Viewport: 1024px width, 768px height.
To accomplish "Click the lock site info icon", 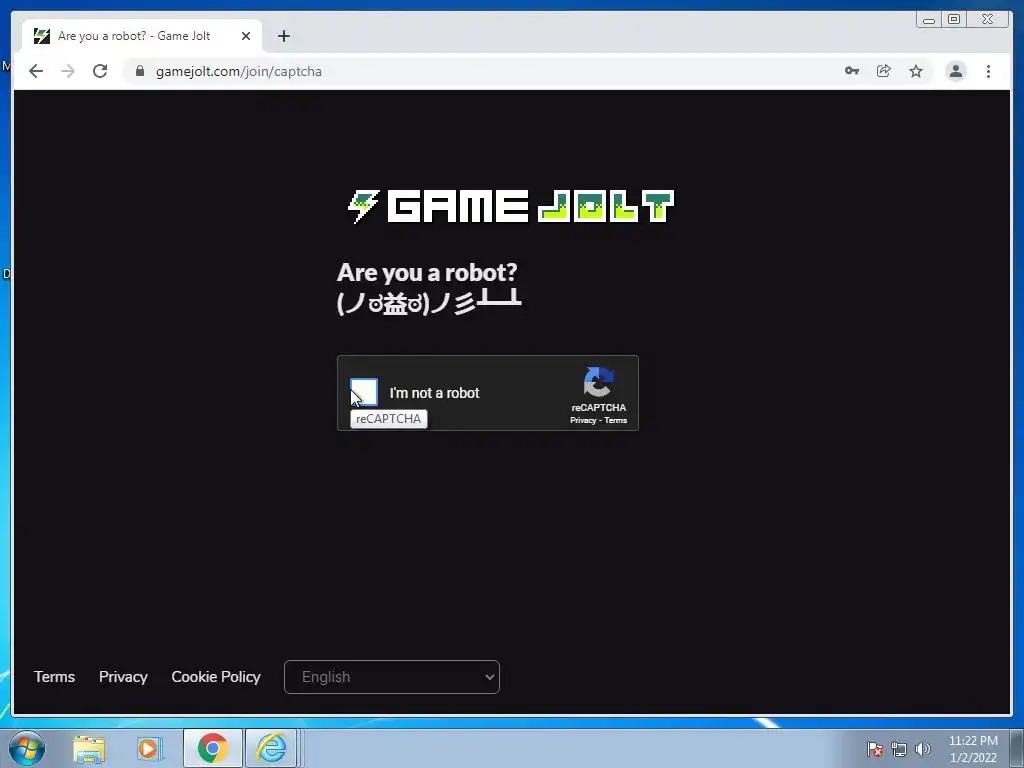I will coord(140,71).
